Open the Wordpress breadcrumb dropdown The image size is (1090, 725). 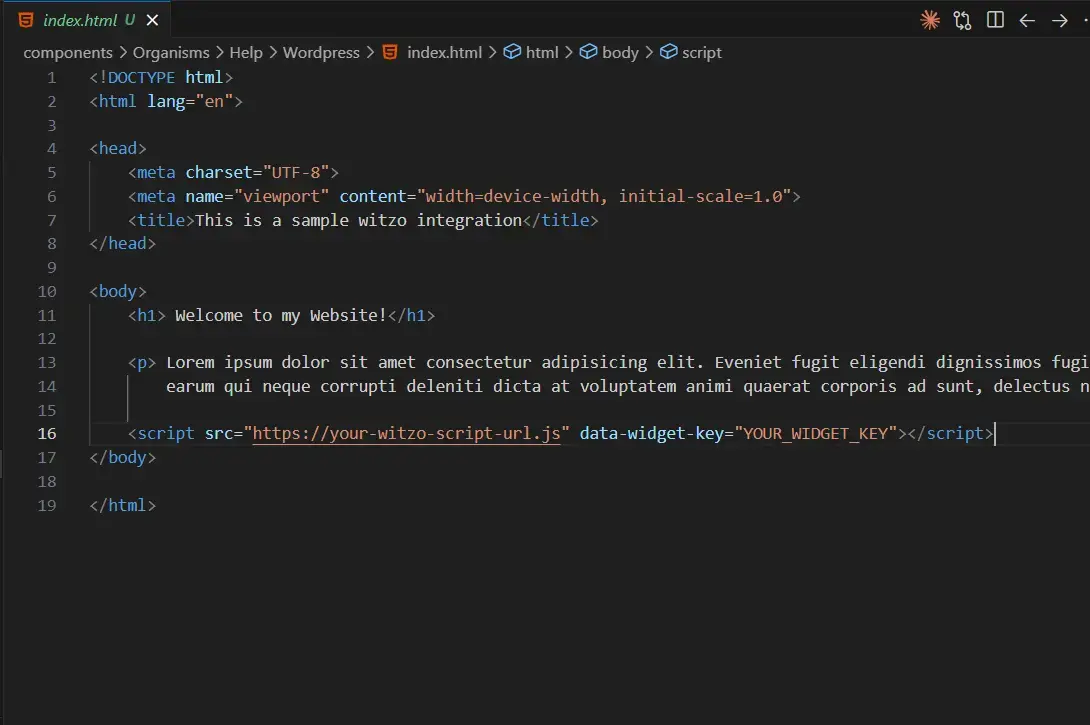coord(321,52)
